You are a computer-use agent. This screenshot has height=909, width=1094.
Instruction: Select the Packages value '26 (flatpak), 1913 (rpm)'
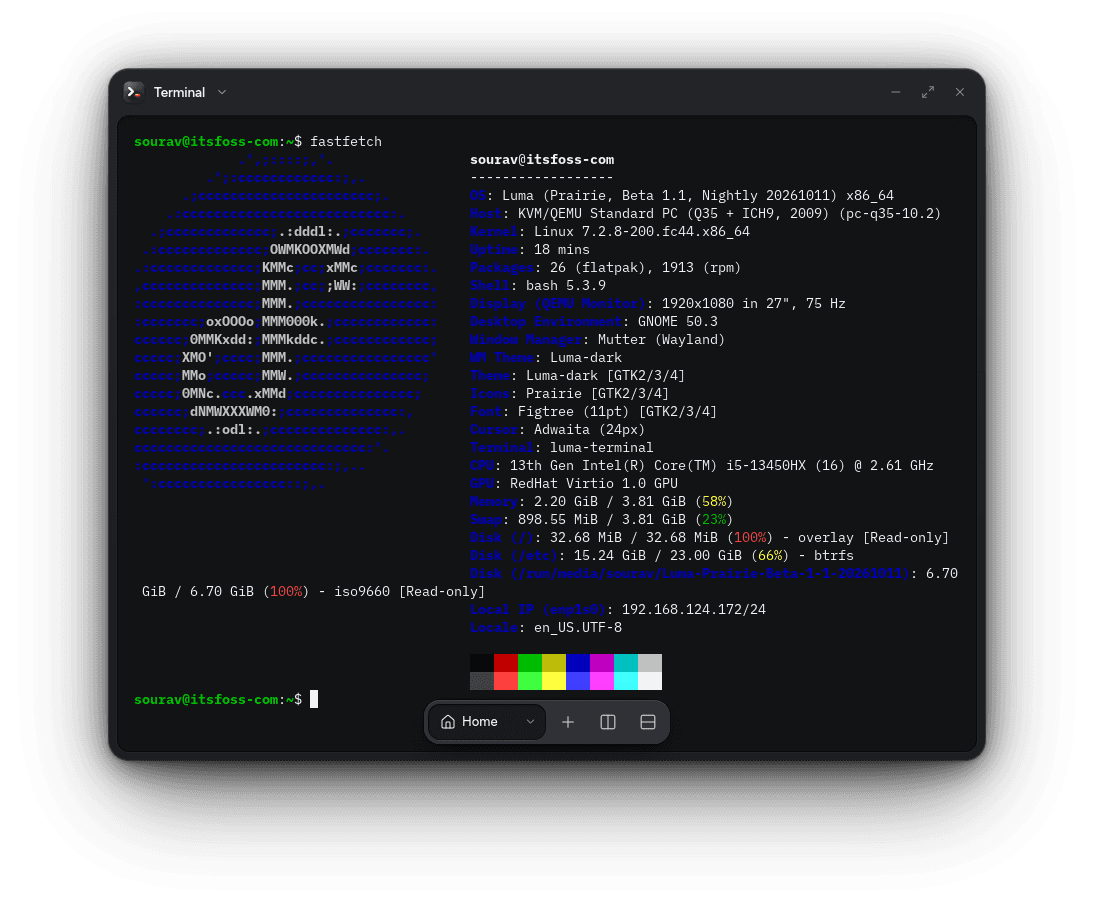[x=645, y=268]
